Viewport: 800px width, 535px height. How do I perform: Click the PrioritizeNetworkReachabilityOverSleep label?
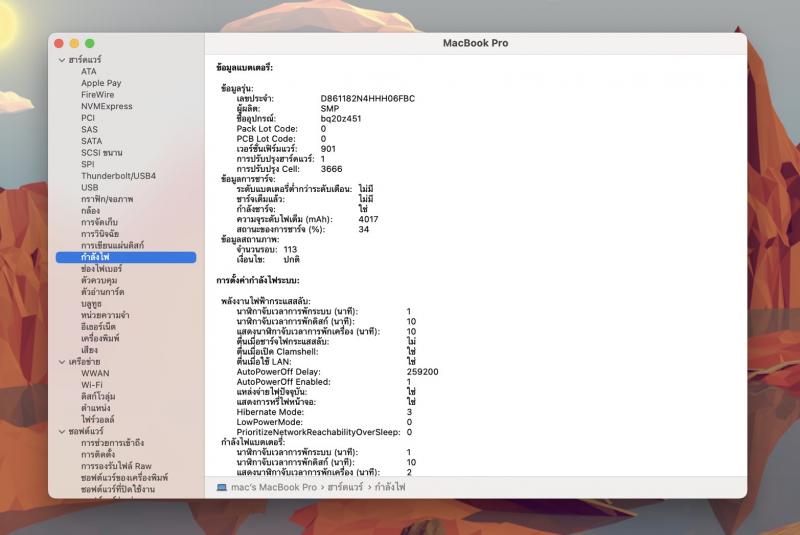pyautogui.click(x=318, y=432)
